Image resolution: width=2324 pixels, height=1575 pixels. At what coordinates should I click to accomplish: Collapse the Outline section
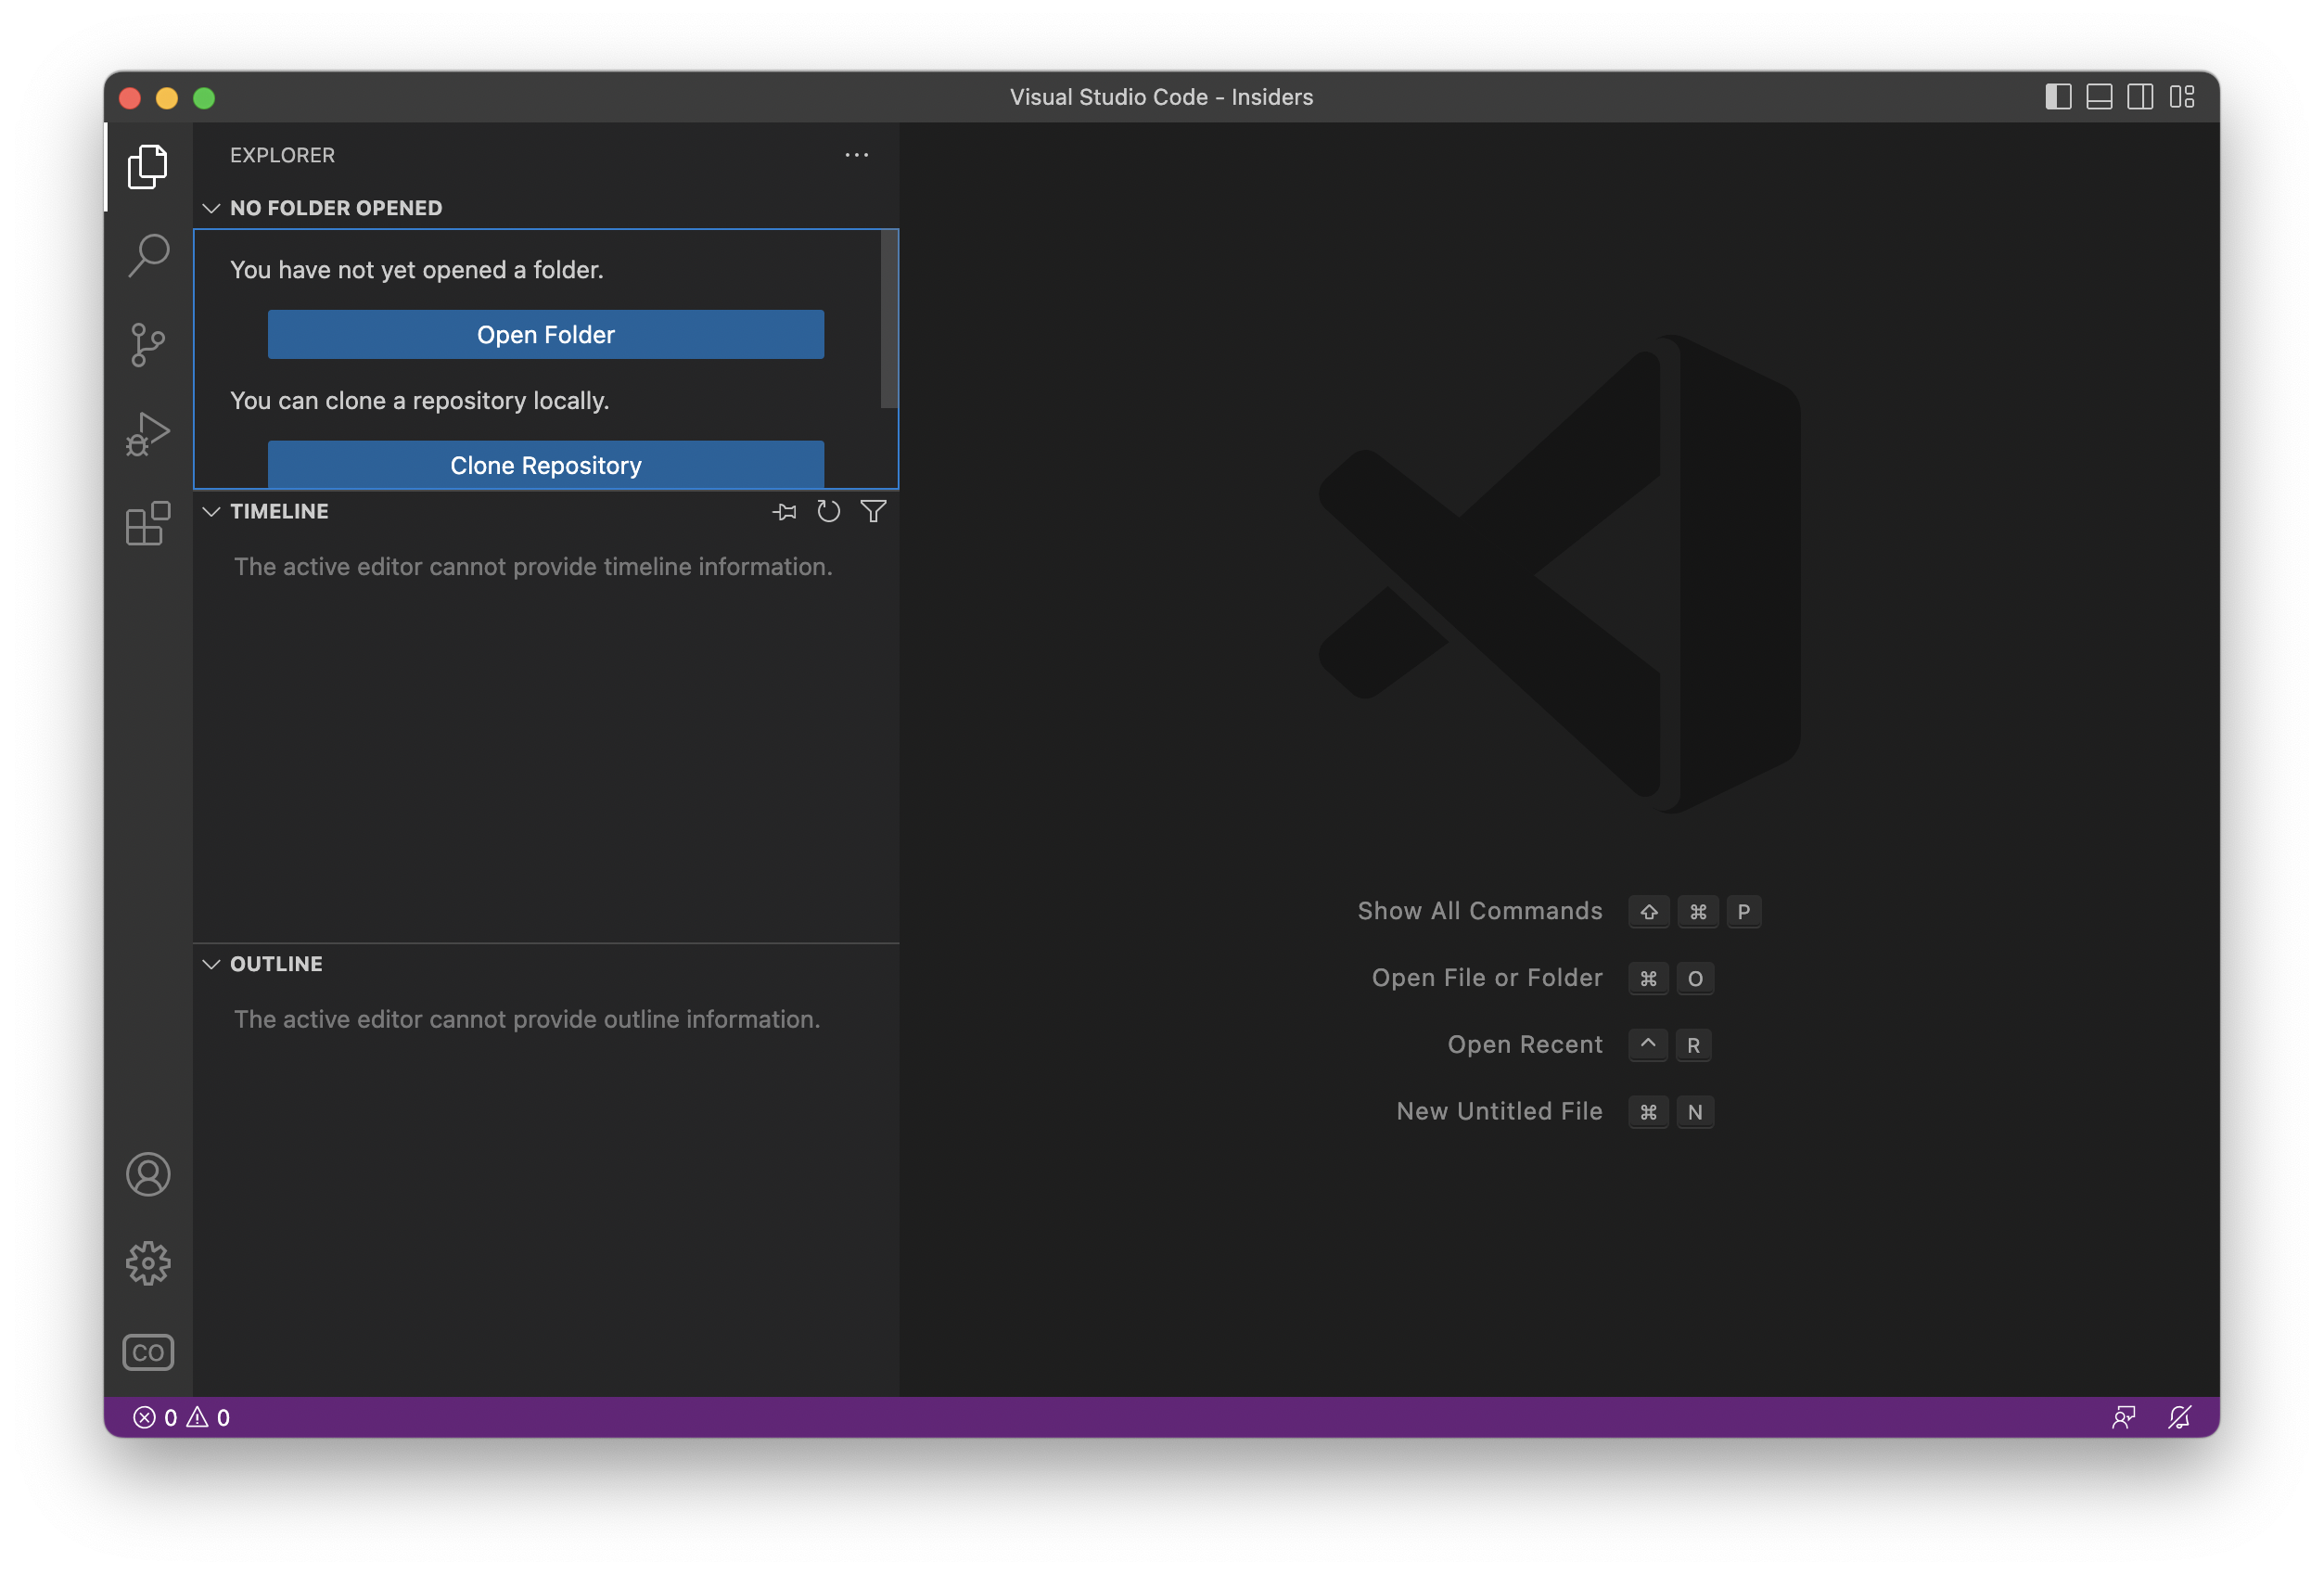[211, 964]
